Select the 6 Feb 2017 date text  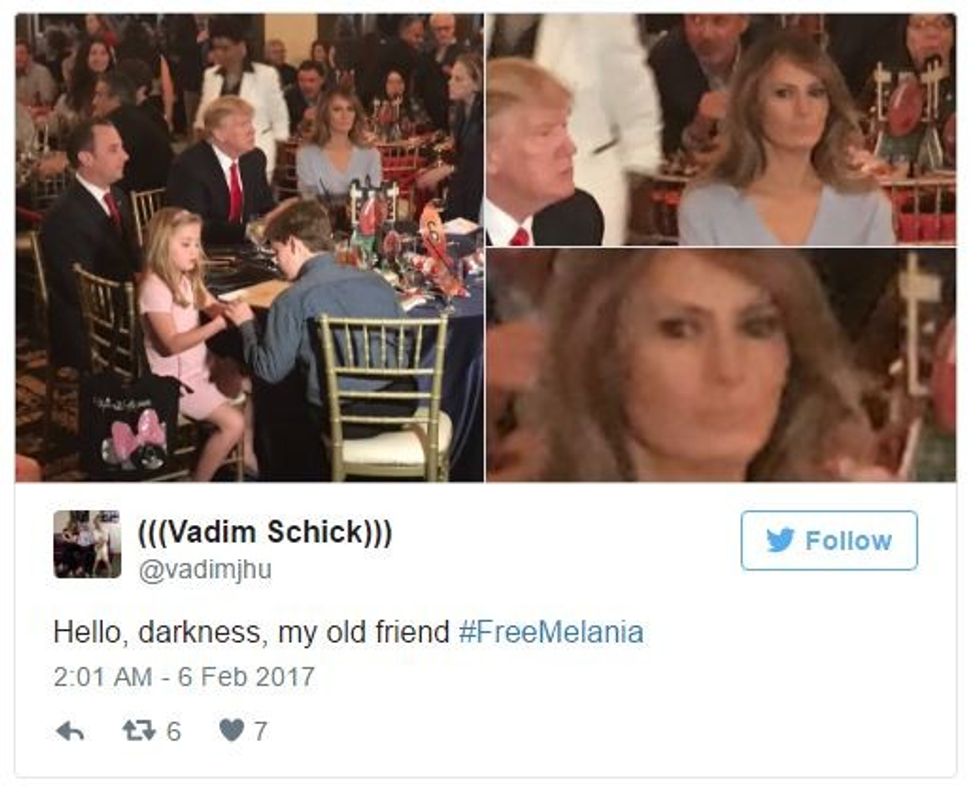coord(246,677)
